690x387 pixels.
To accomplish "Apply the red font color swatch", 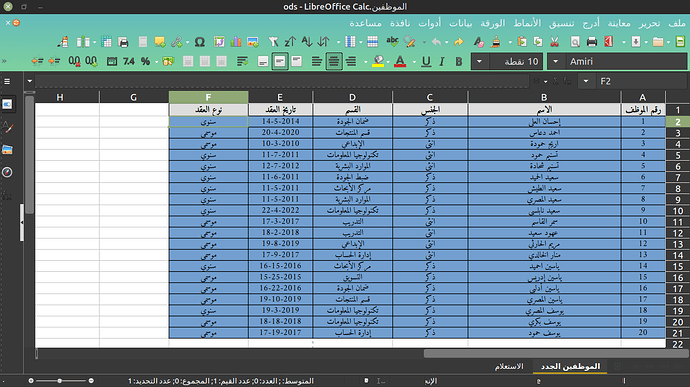I will [x=400, y=61].
